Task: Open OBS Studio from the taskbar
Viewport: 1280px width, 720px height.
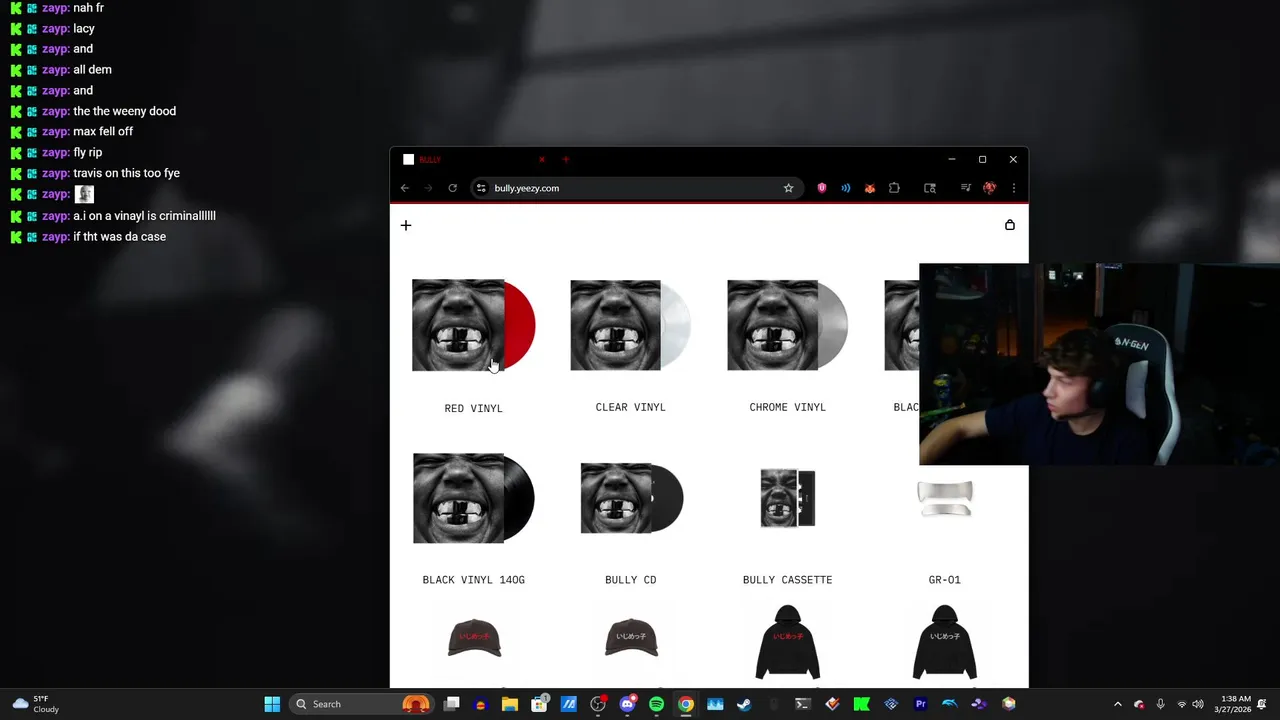Action: [598, 704]
